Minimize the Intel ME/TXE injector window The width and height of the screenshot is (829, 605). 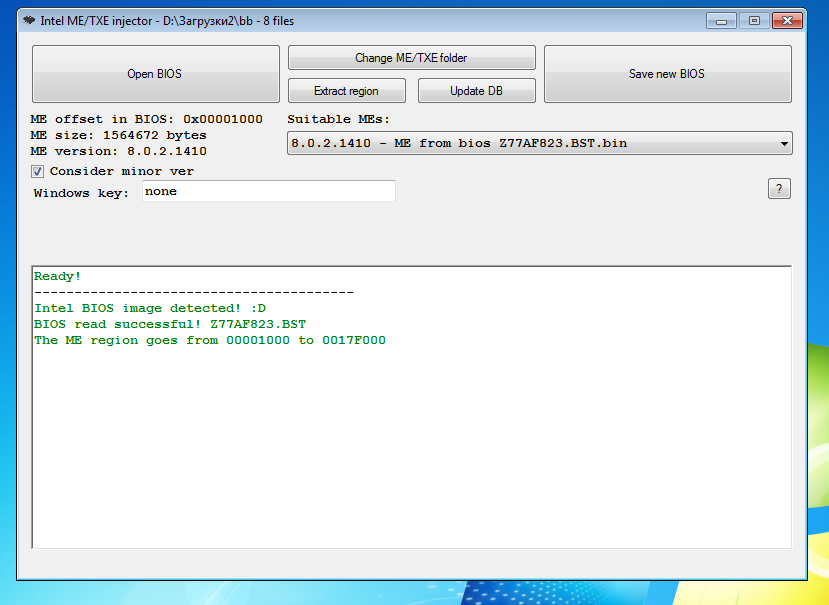[721, 21]
